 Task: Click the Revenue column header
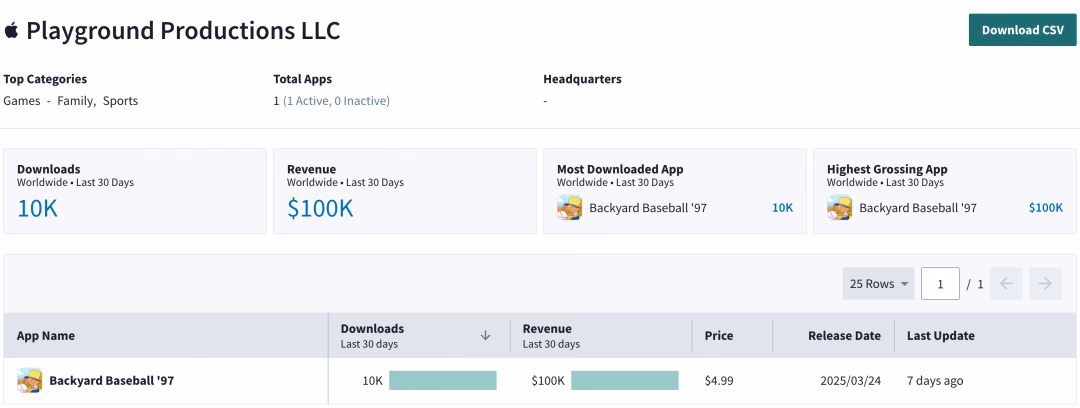tap(601, 335)
